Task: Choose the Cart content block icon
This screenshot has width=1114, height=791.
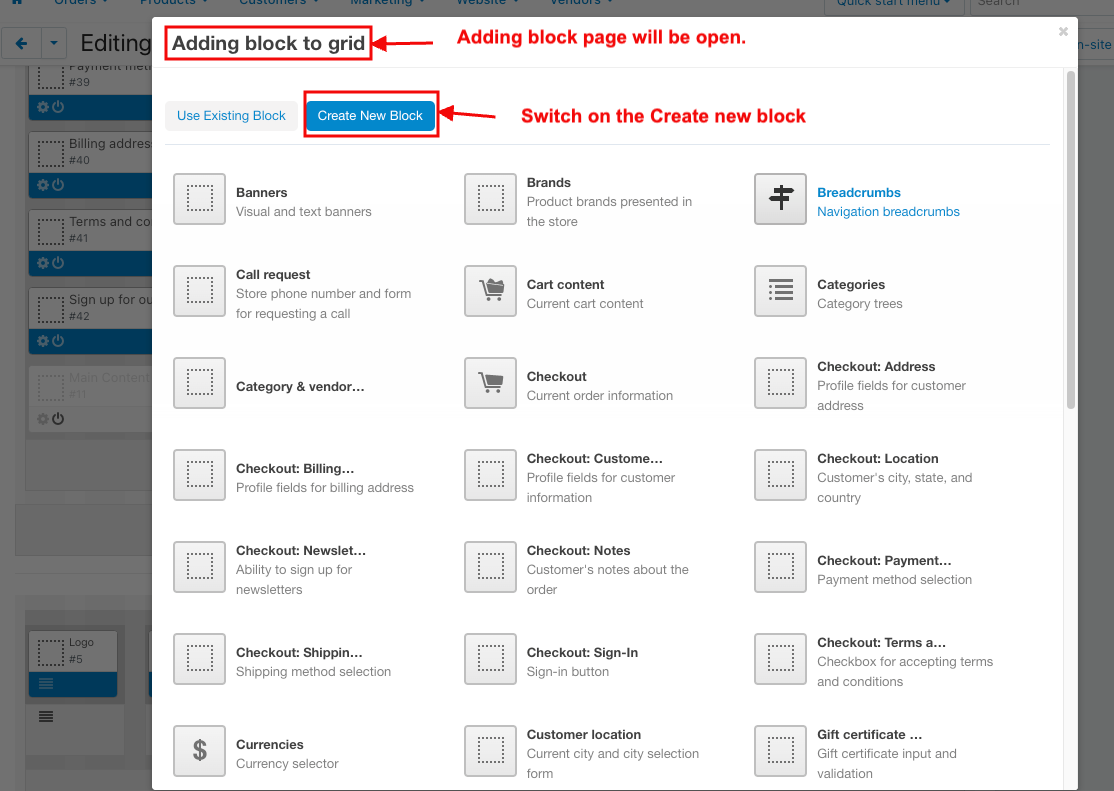Action: pos(490,291)
